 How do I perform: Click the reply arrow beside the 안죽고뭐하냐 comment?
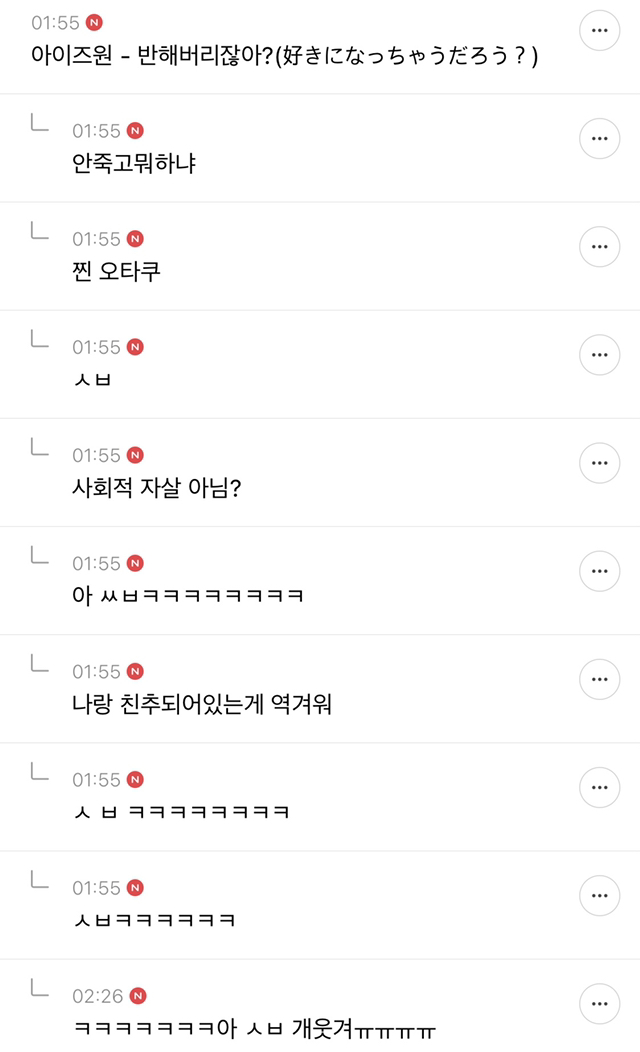pos(40,124)
